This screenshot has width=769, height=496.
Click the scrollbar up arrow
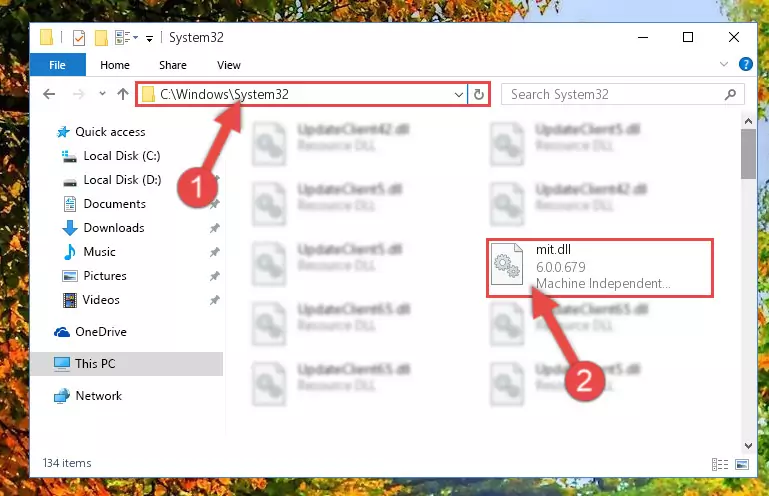pyautogui.click(x=748, y=121)
